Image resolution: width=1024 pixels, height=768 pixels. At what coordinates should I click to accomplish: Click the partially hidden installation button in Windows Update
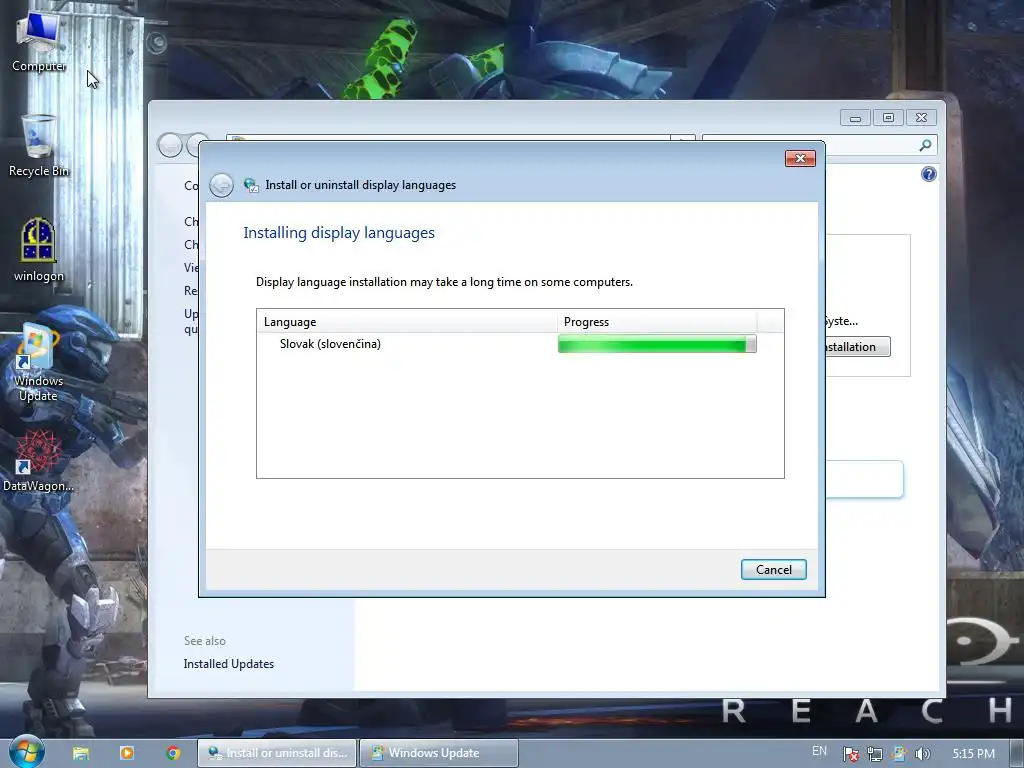(857, 347)
